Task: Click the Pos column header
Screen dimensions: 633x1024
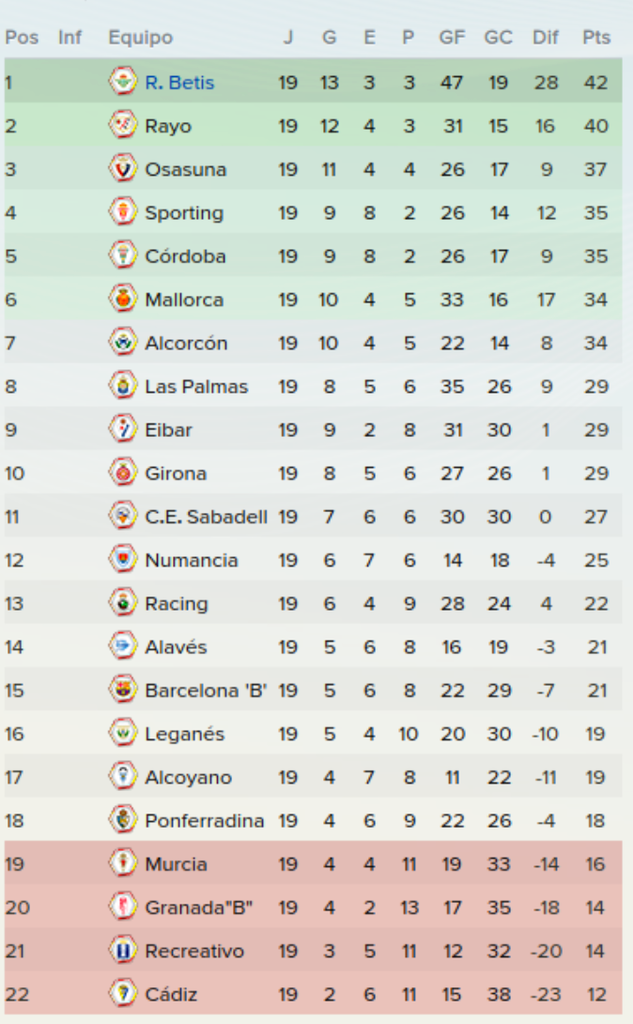Action: 22,37
